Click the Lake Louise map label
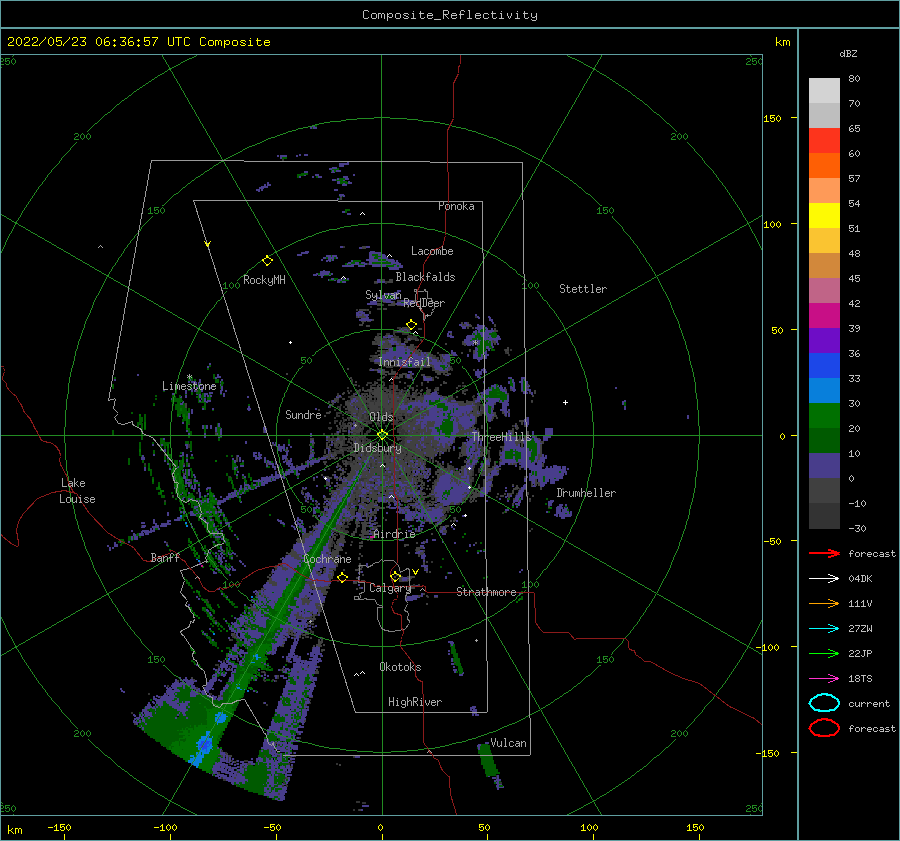This screenshot has width=900, height=841. coord(77,491)
